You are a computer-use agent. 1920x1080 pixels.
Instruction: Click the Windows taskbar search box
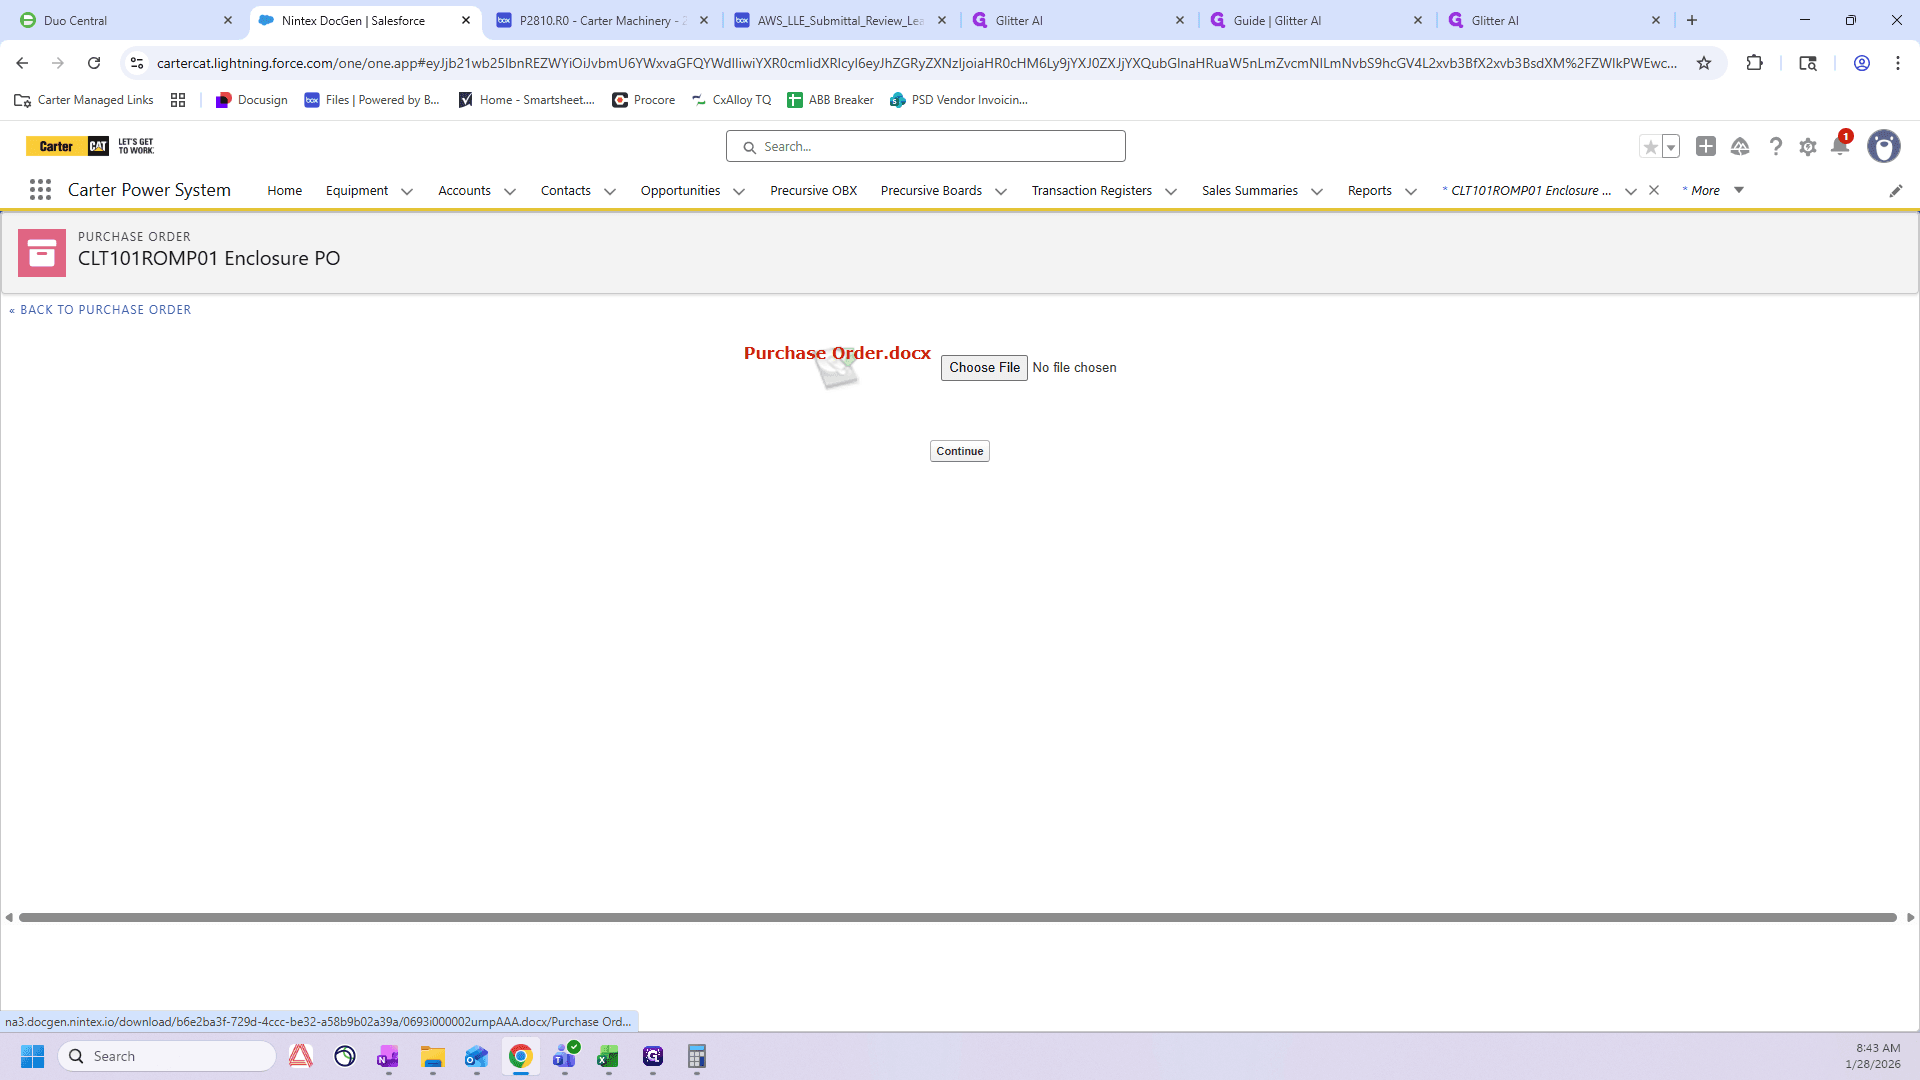tap(167, 1056)
